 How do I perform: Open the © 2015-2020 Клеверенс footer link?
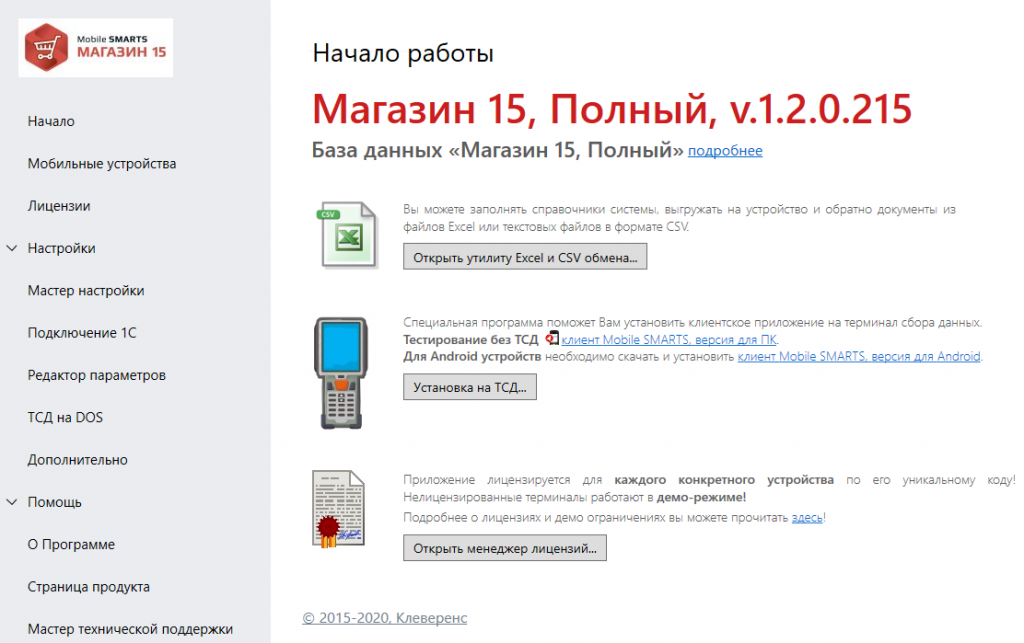(x=385, y=618)
